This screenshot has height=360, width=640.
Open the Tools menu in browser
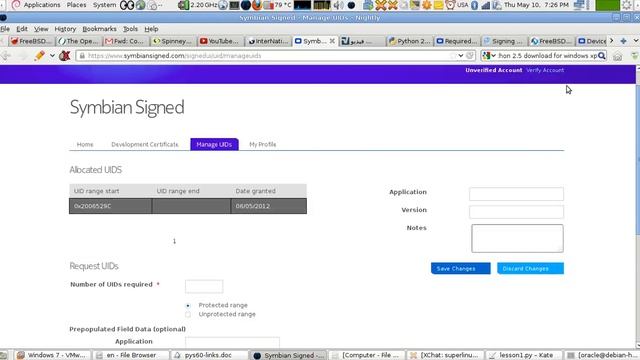130,29
